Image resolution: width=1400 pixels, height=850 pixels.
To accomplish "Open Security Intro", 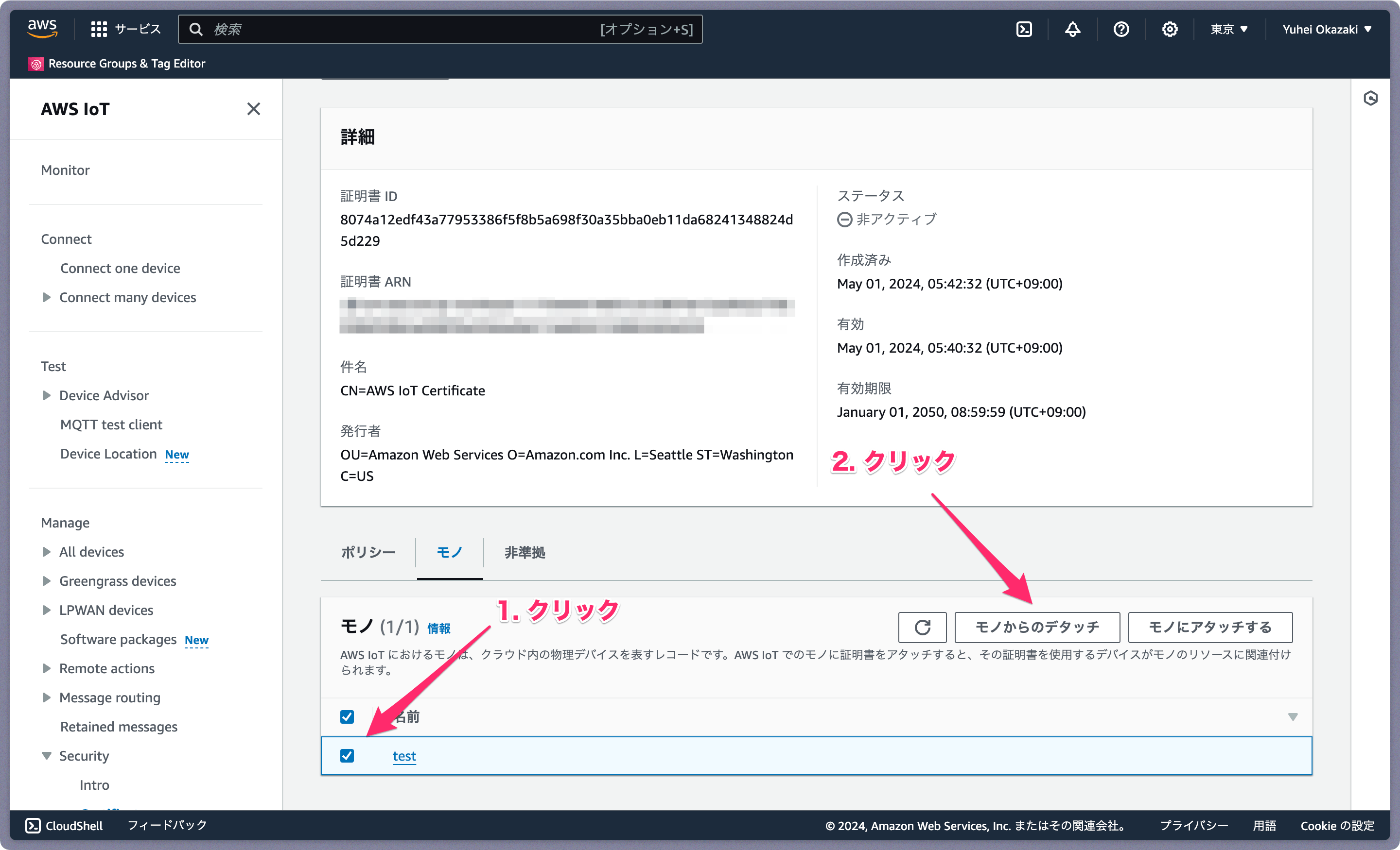I will point(95,785).
